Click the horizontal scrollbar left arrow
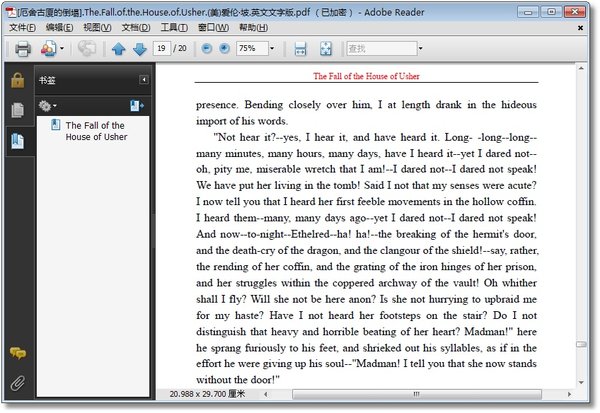This screenshot has height=413, width=600. 266,394
